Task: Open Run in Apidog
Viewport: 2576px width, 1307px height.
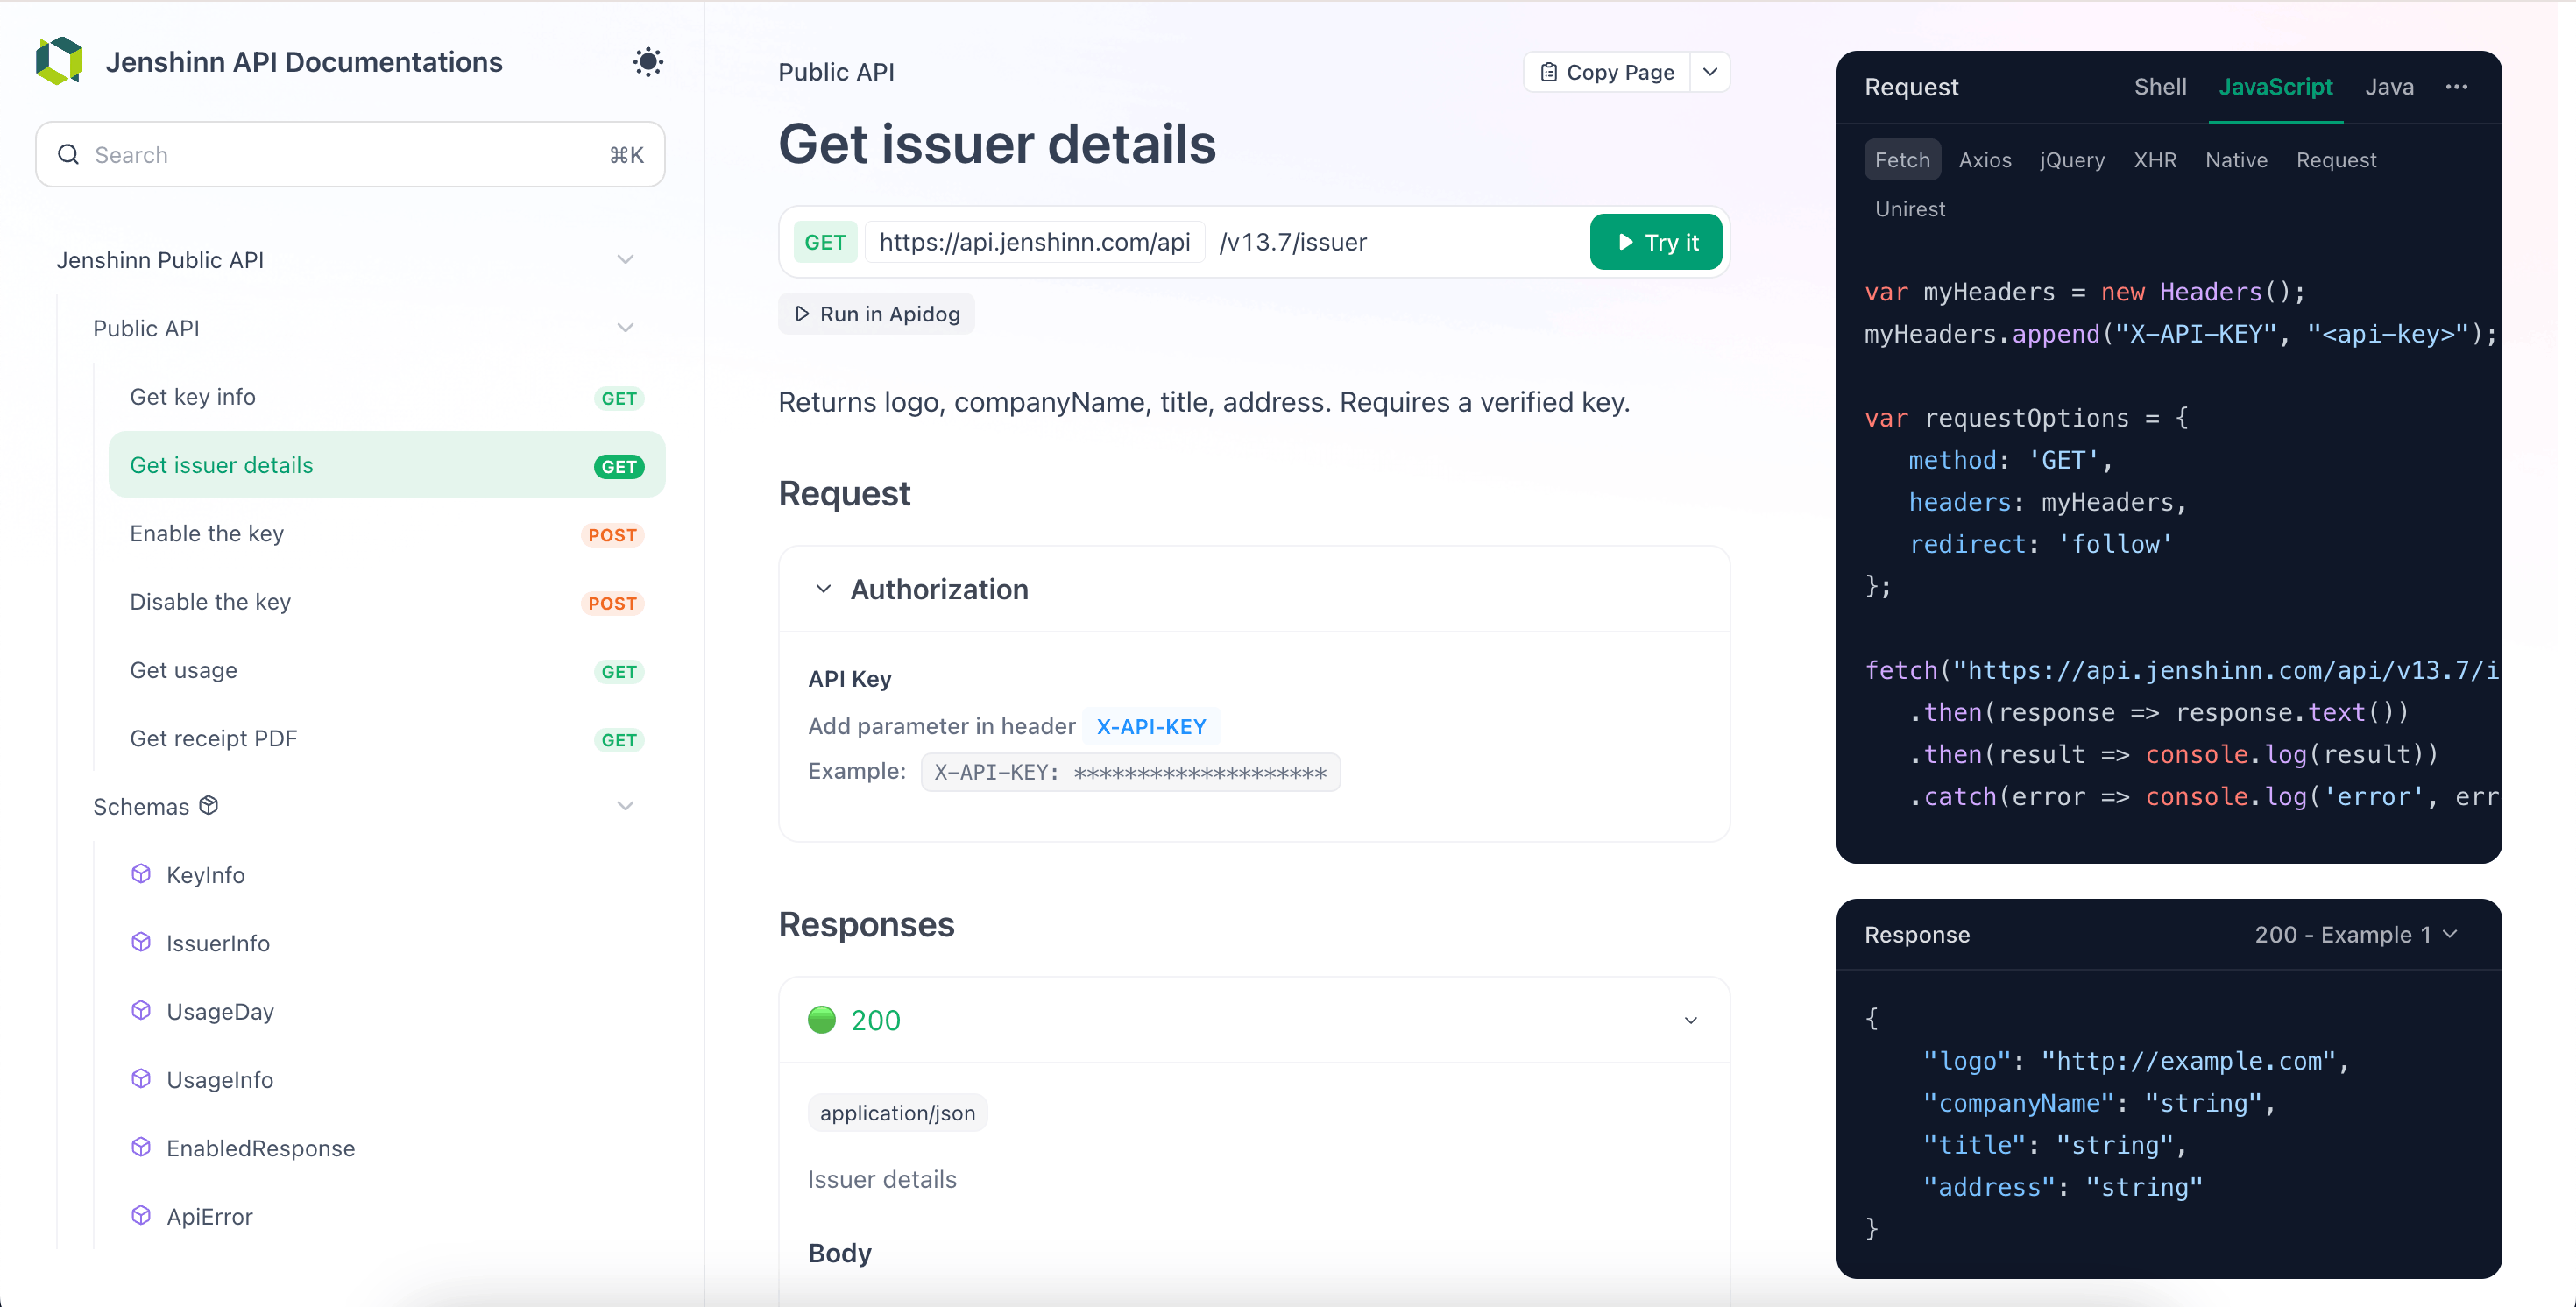Action: [876, 313]
